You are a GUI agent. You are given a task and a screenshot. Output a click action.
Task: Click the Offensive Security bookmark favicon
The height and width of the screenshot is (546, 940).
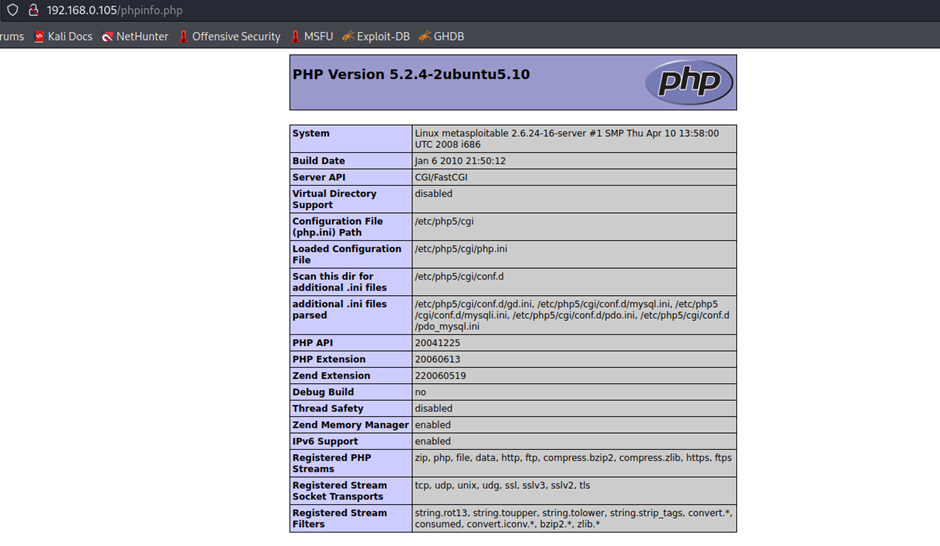(x=183, y=37)
